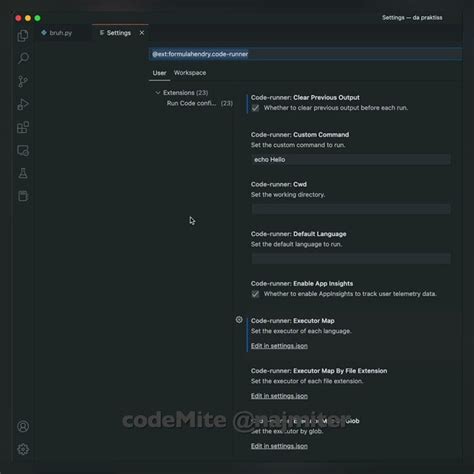Click 'Set the executor of each language.' text
This screenshot has width=474, height=474.
click(301, 331)
